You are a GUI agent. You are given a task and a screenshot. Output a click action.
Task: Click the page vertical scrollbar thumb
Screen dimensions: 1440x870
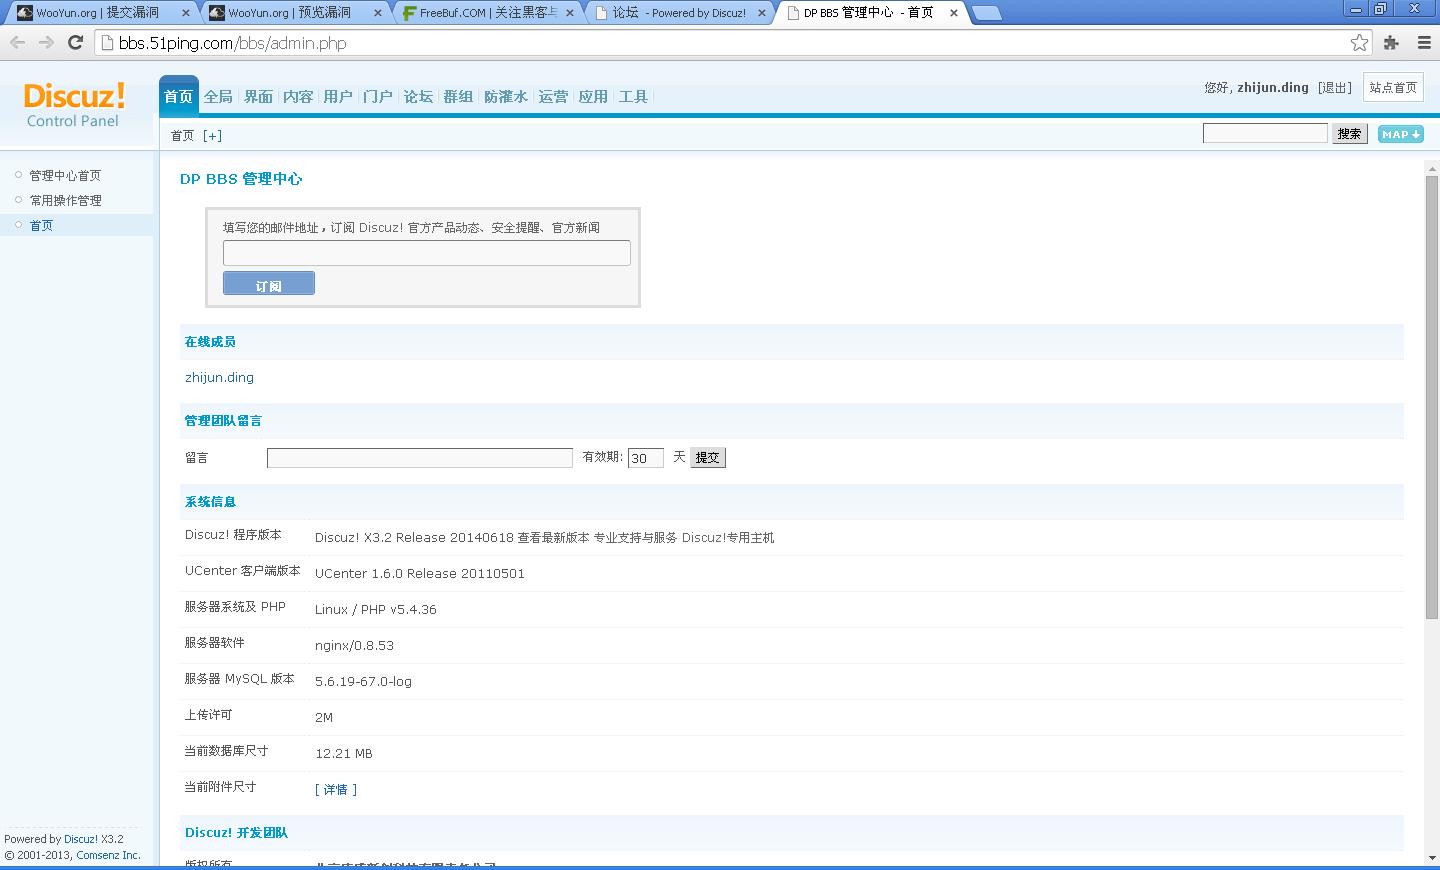tap(1432, 397)
